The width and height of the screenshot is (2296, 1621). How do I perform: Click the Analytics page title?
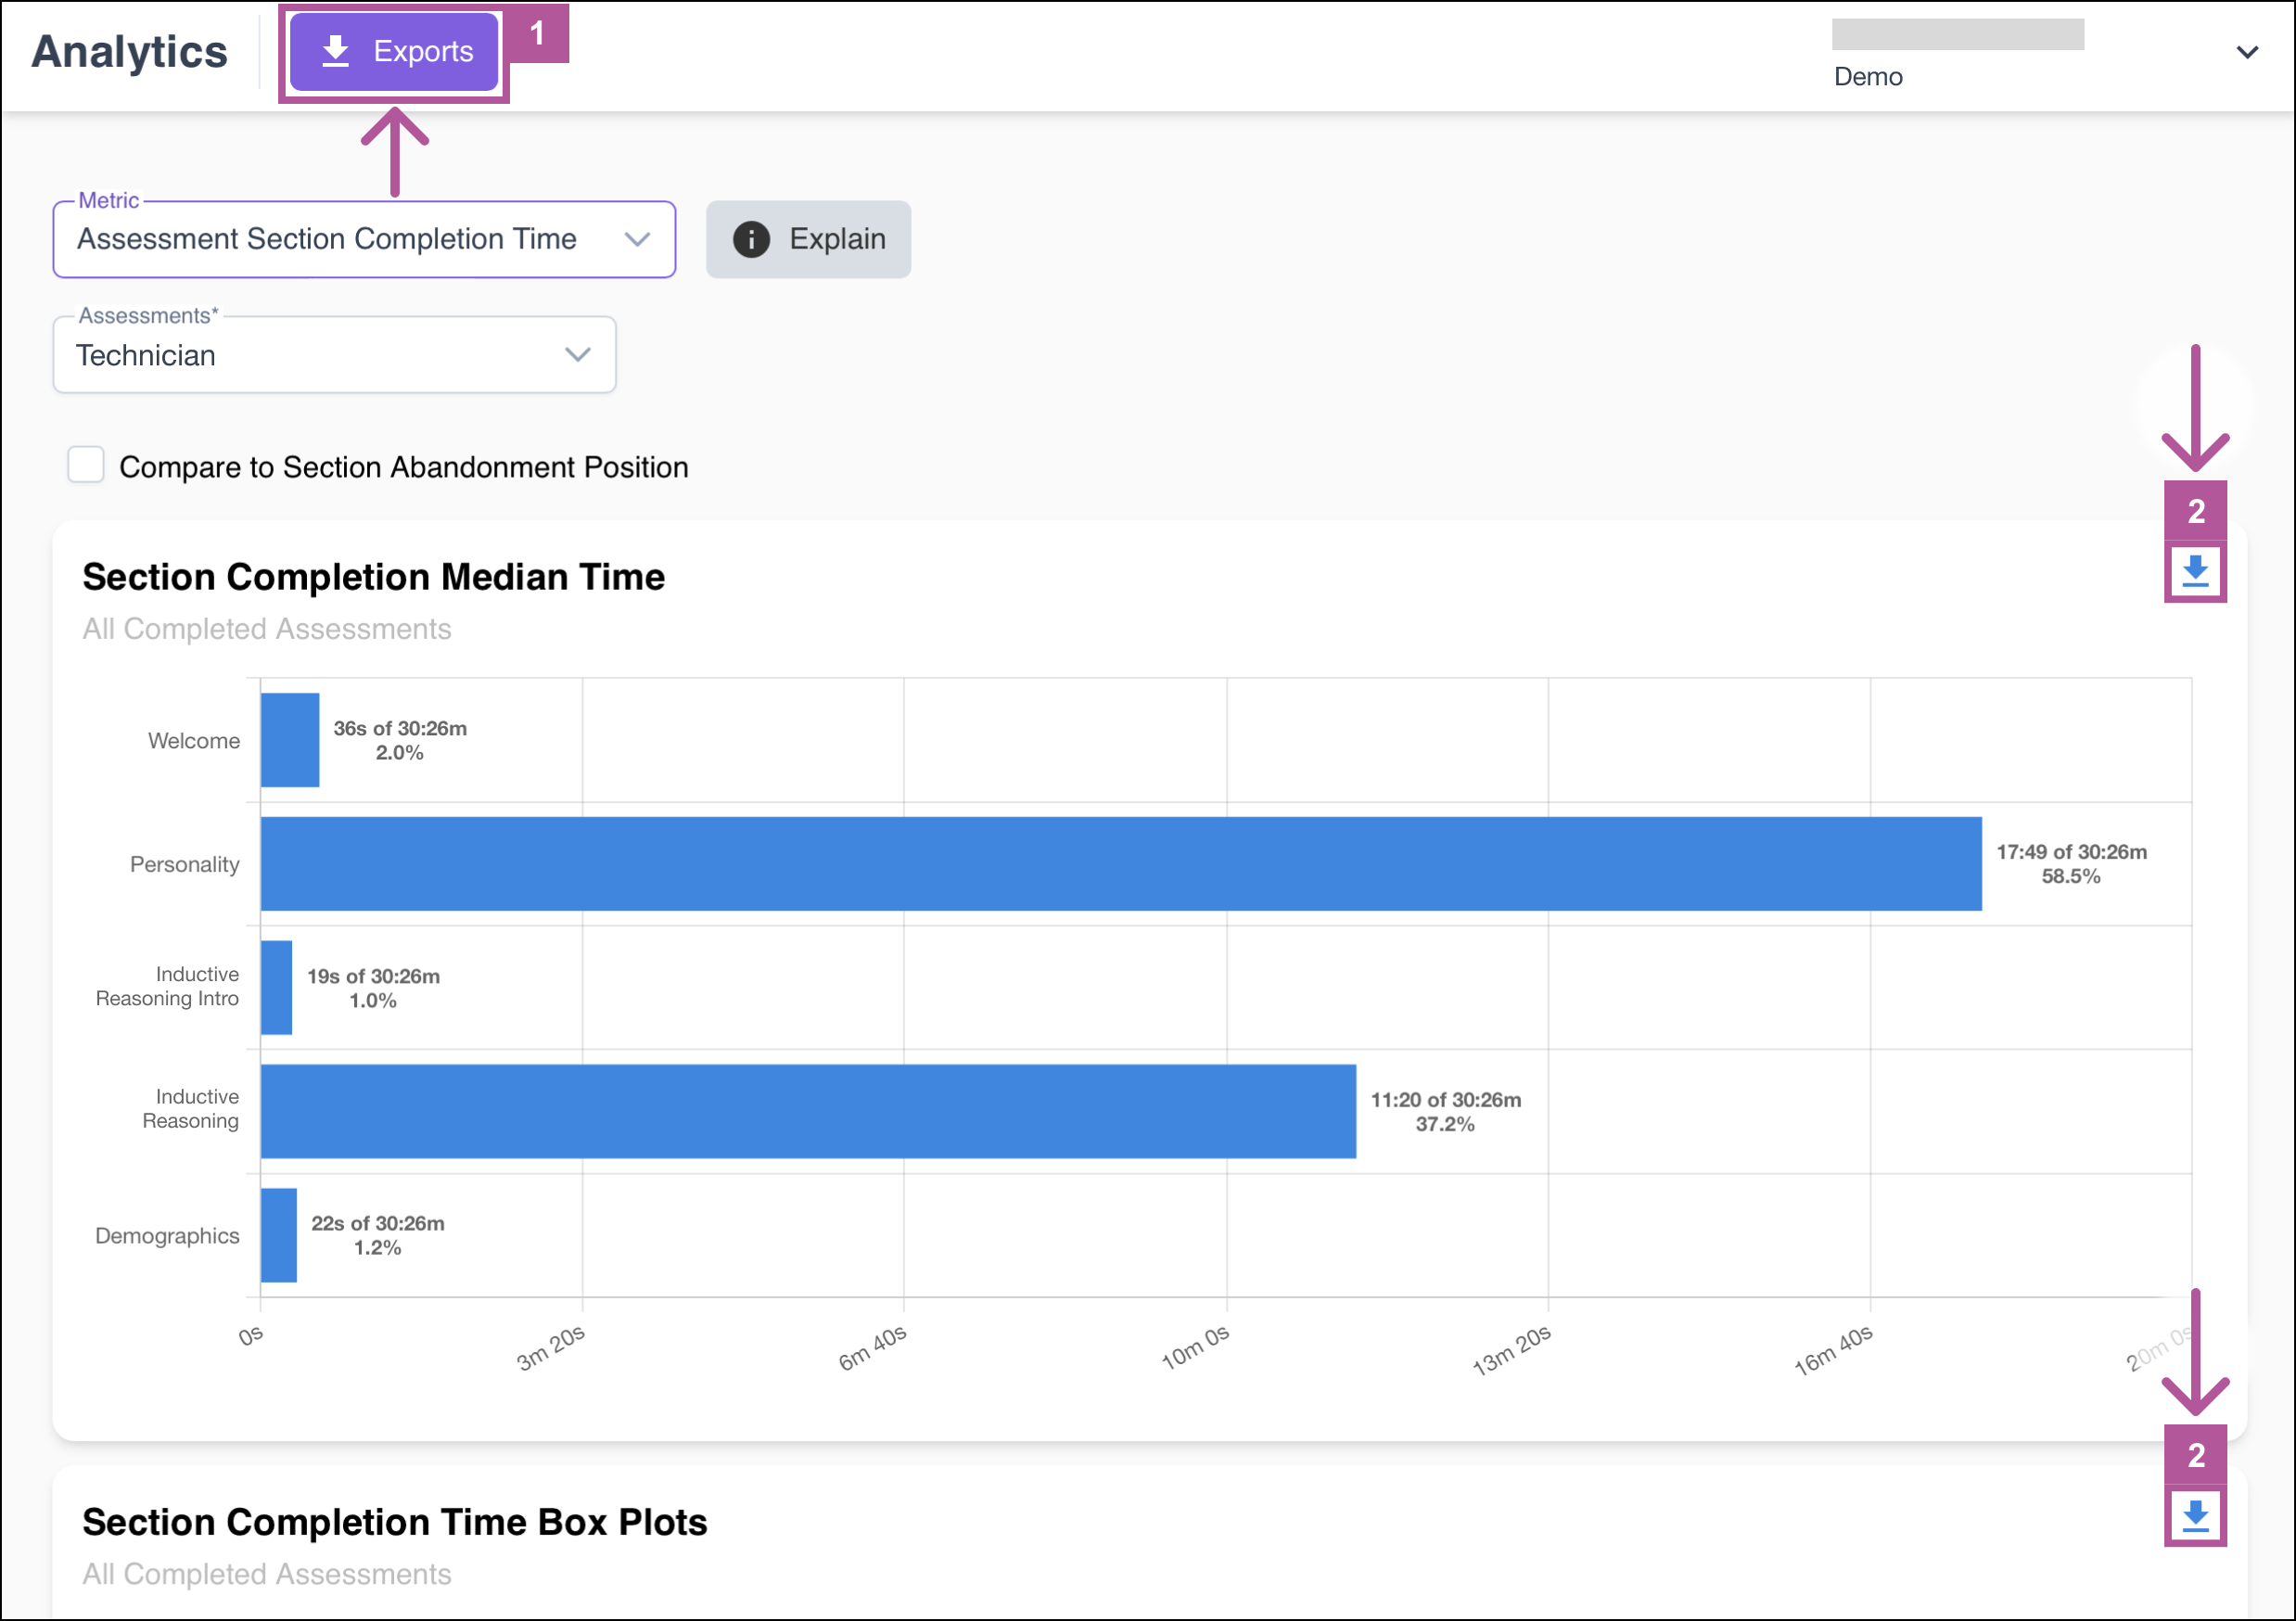point(130,52)
